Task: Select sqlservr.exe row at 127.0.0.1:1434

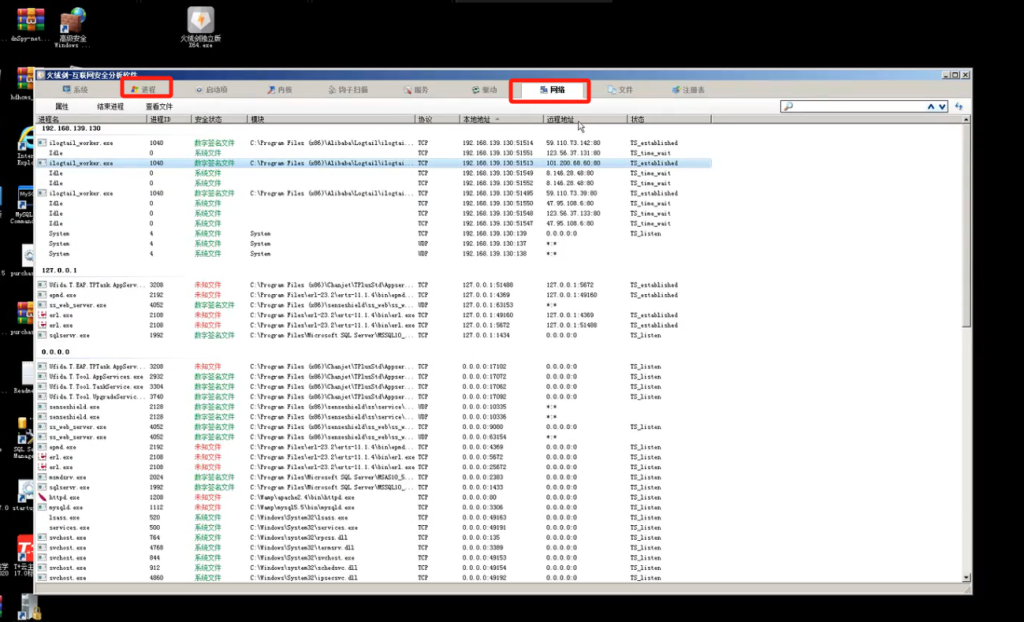Action: (374, 335)
